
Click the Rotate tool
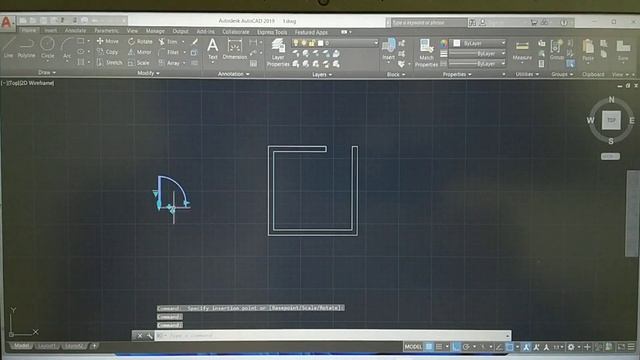(140, 41)
